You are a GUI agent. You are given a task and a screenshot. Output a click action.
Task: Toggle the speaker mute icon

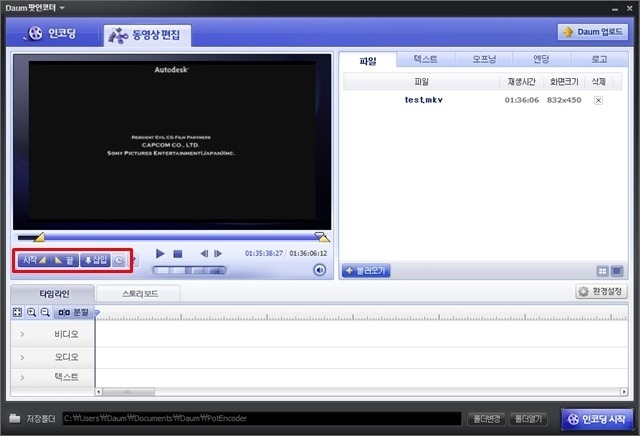pos(320,270)
